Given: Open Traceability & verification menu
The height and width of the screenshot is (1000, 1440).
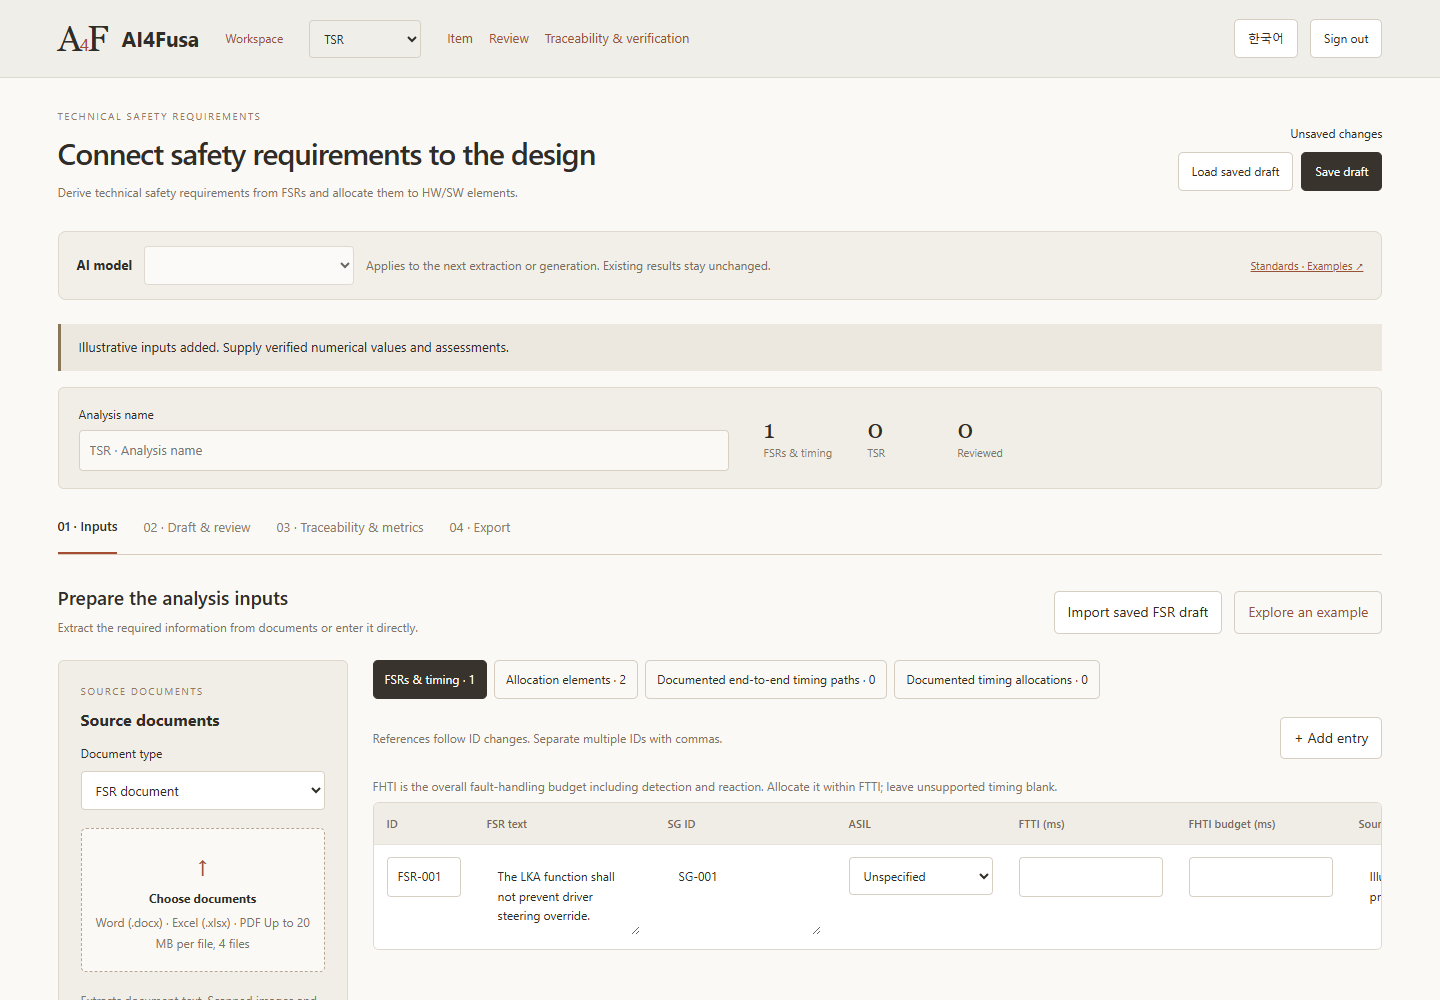Looking at the screenshot, I should point(617,39).
